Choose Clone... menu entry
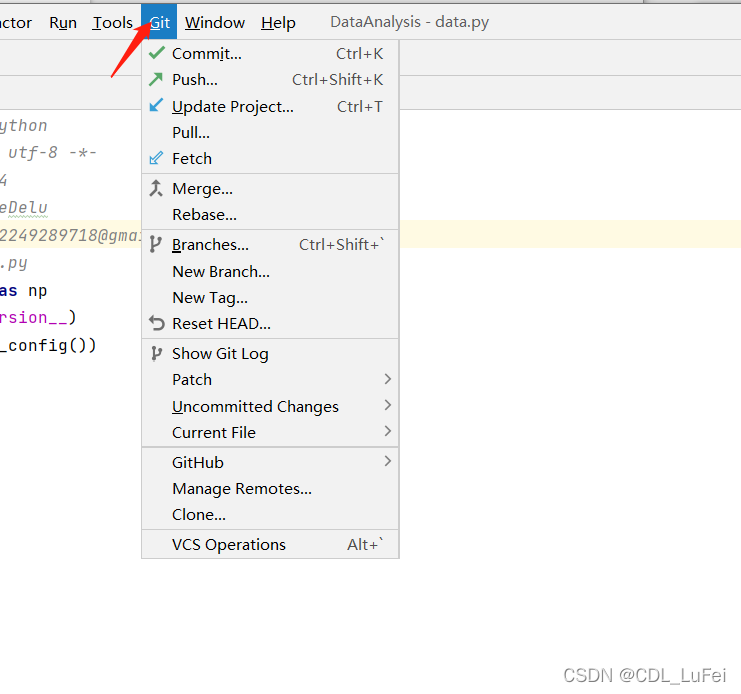 click(270, 514)
